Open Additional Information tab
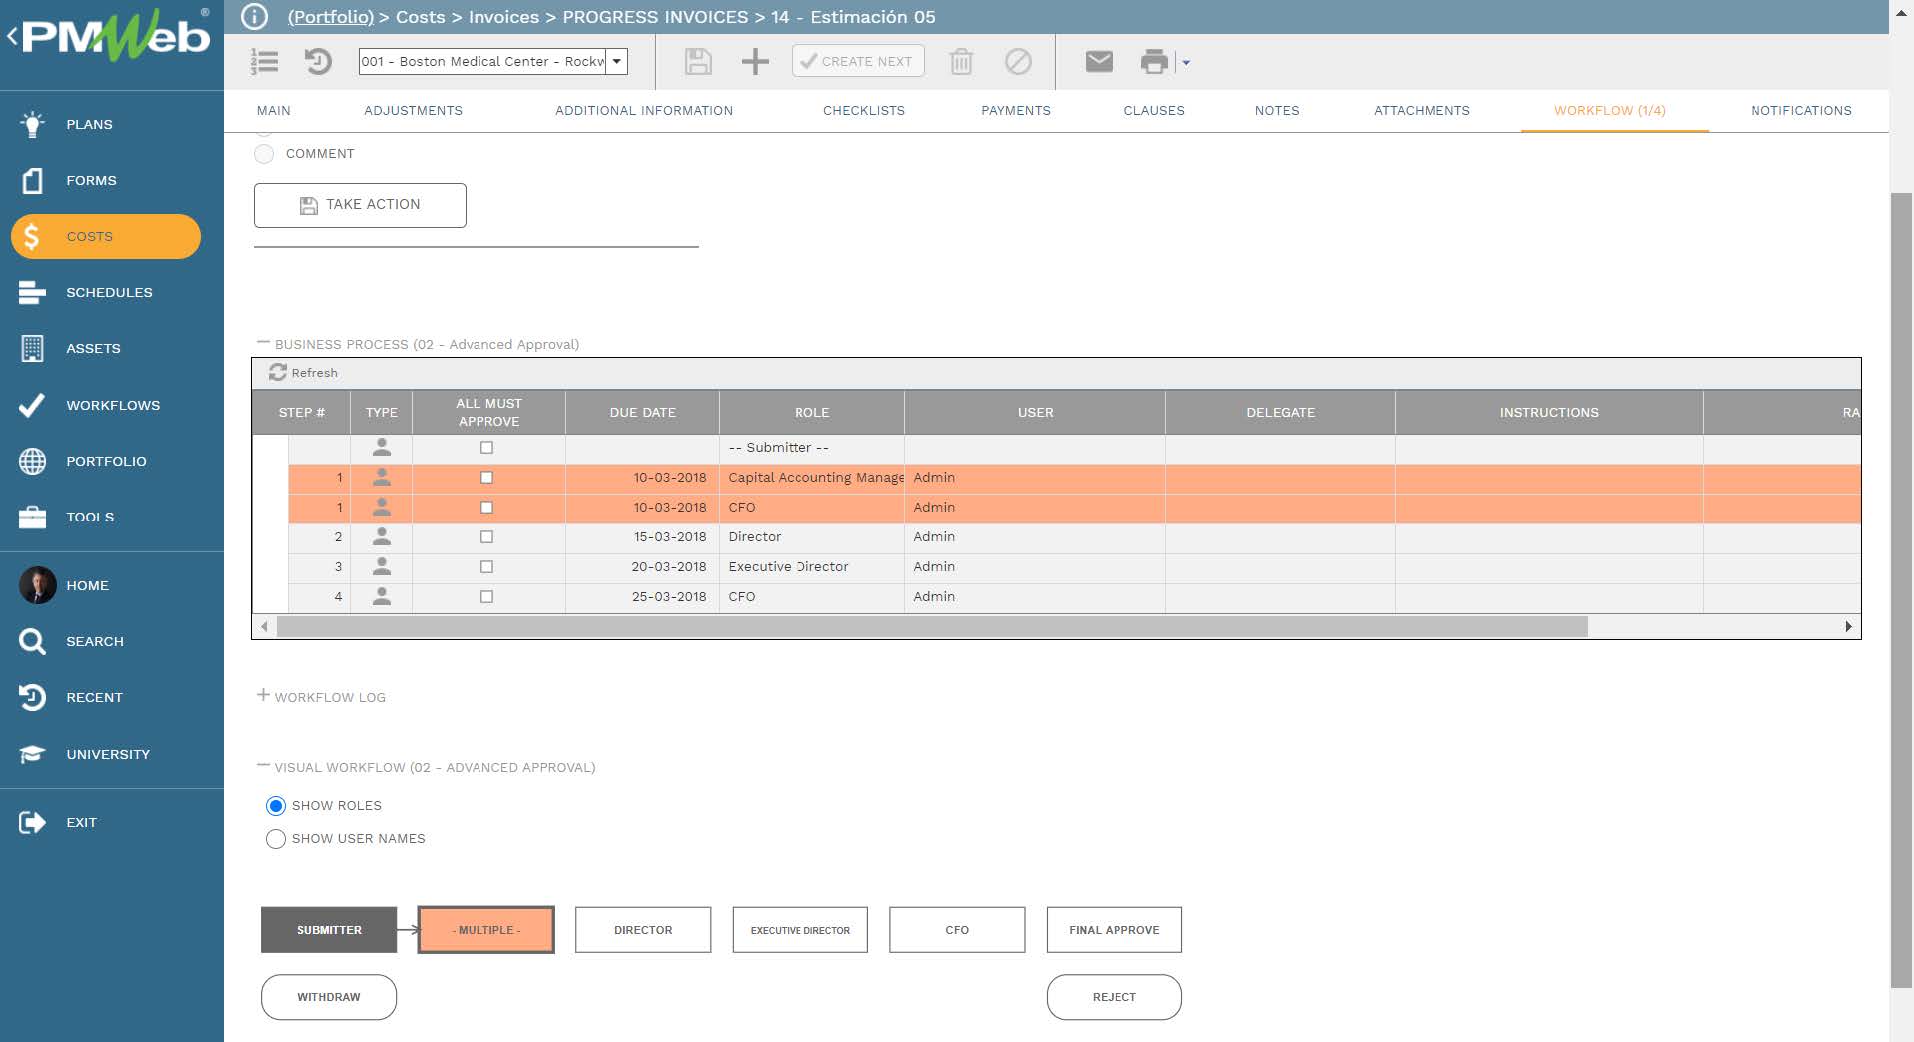Screen dimensions: 1914x1042 coord(644,111)
